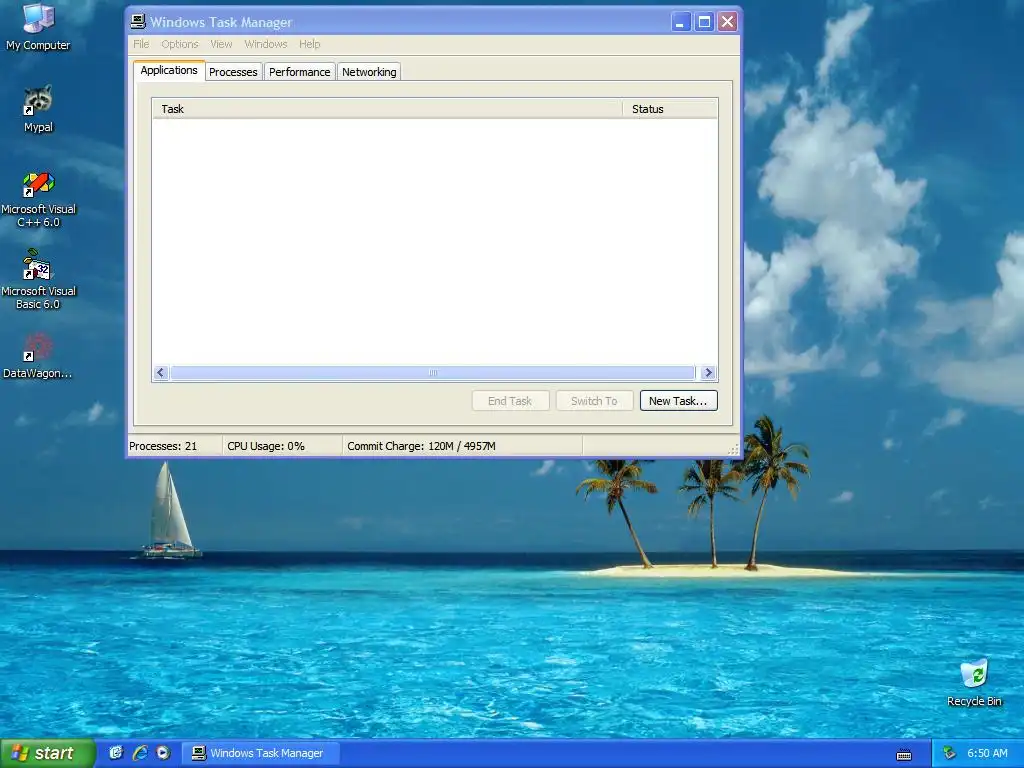Open the Help menu

point(310,44)
